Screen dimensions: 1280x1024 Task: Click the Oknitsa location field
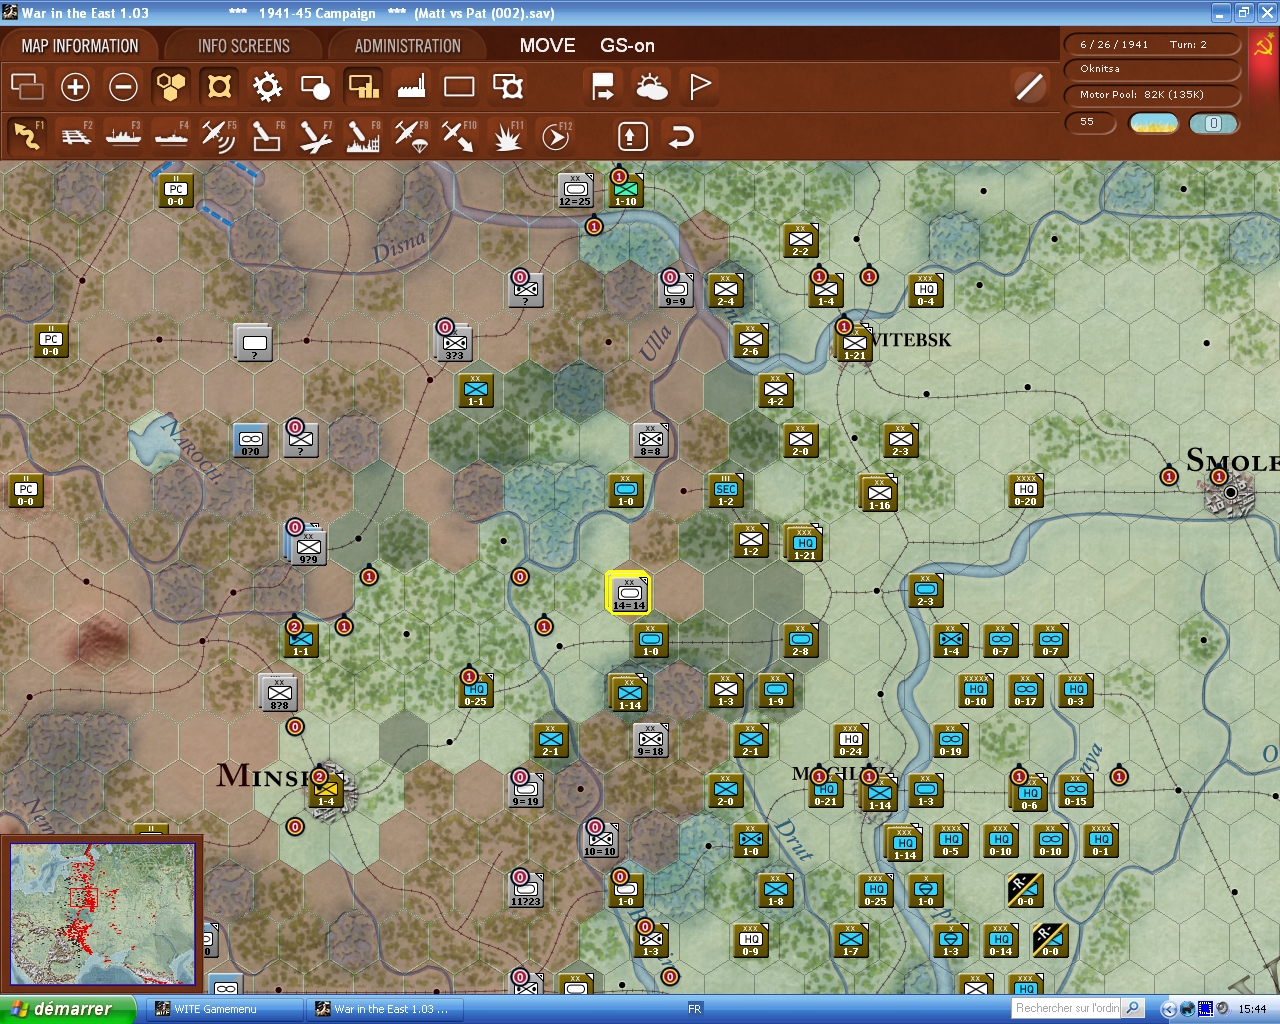click(1152, 69)
